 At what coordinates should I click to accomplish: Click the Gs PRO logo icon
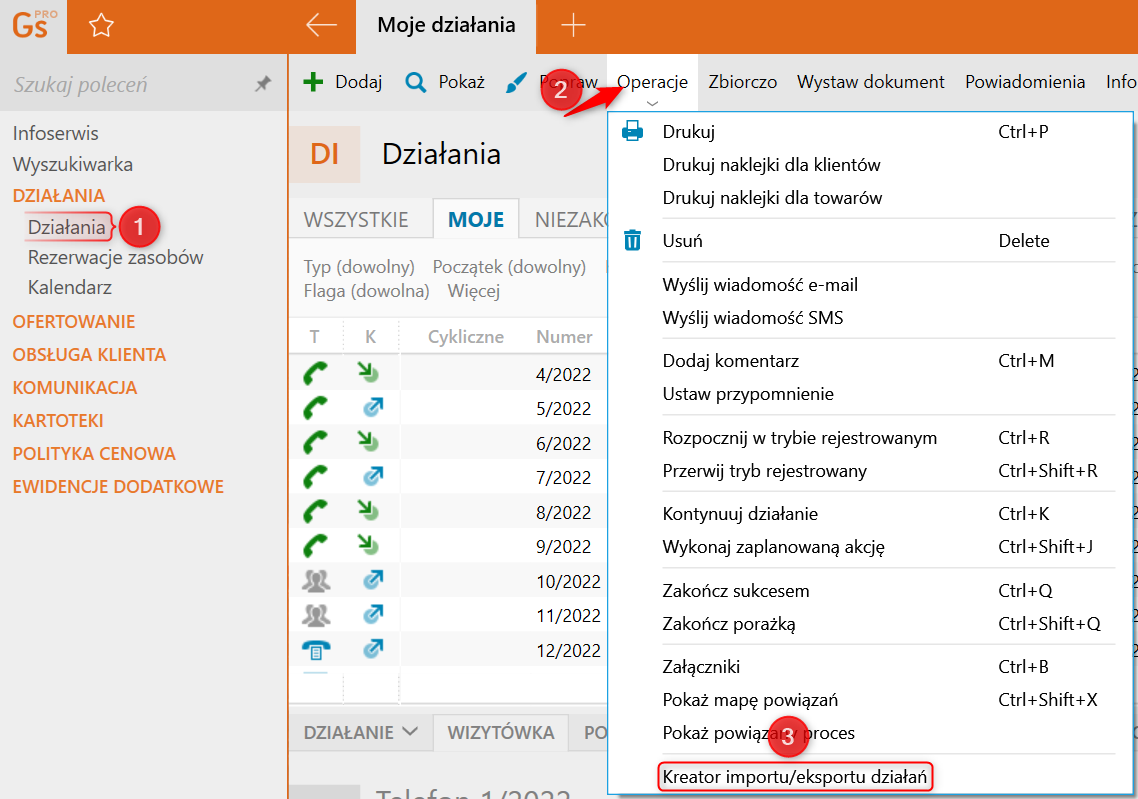33,25
